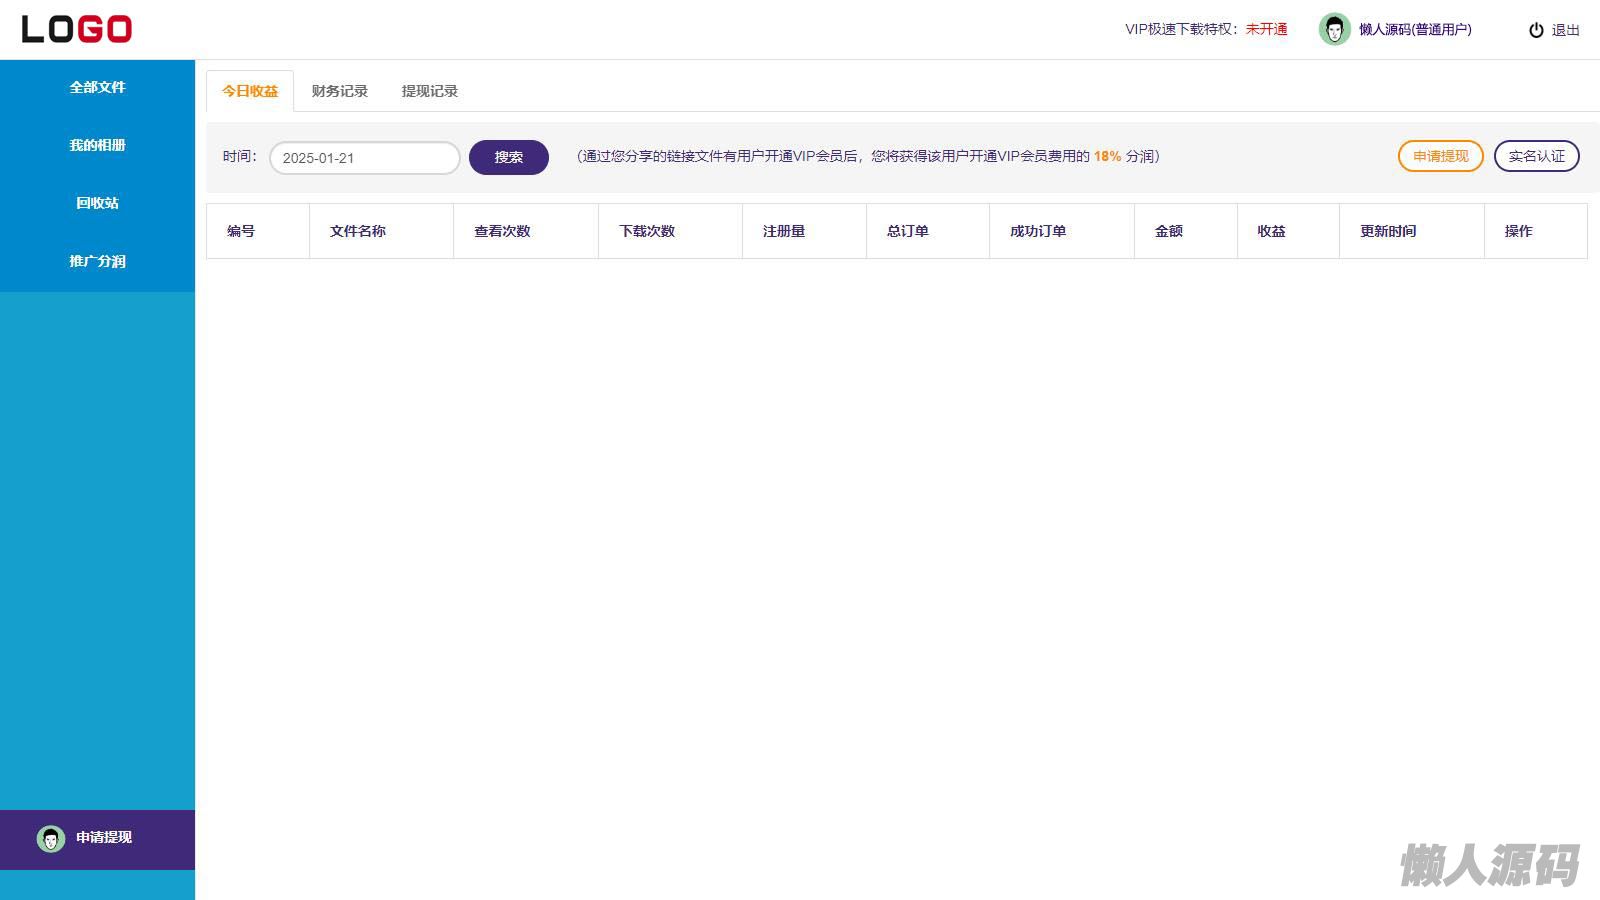The height and width of the screenshot is (900, 1600).
Task: Click the 退出 logout text
Action: click(x=1565, y=31)
